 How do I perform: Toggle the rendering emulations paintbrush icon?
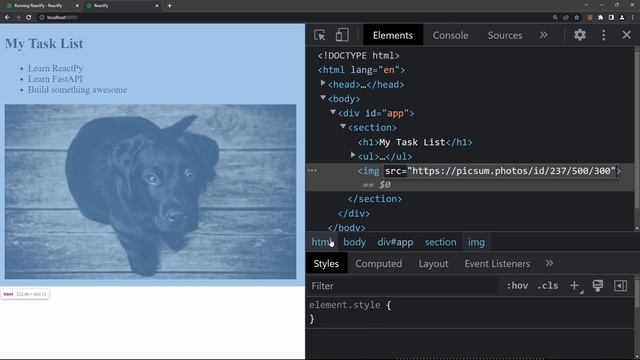[598, 286]
